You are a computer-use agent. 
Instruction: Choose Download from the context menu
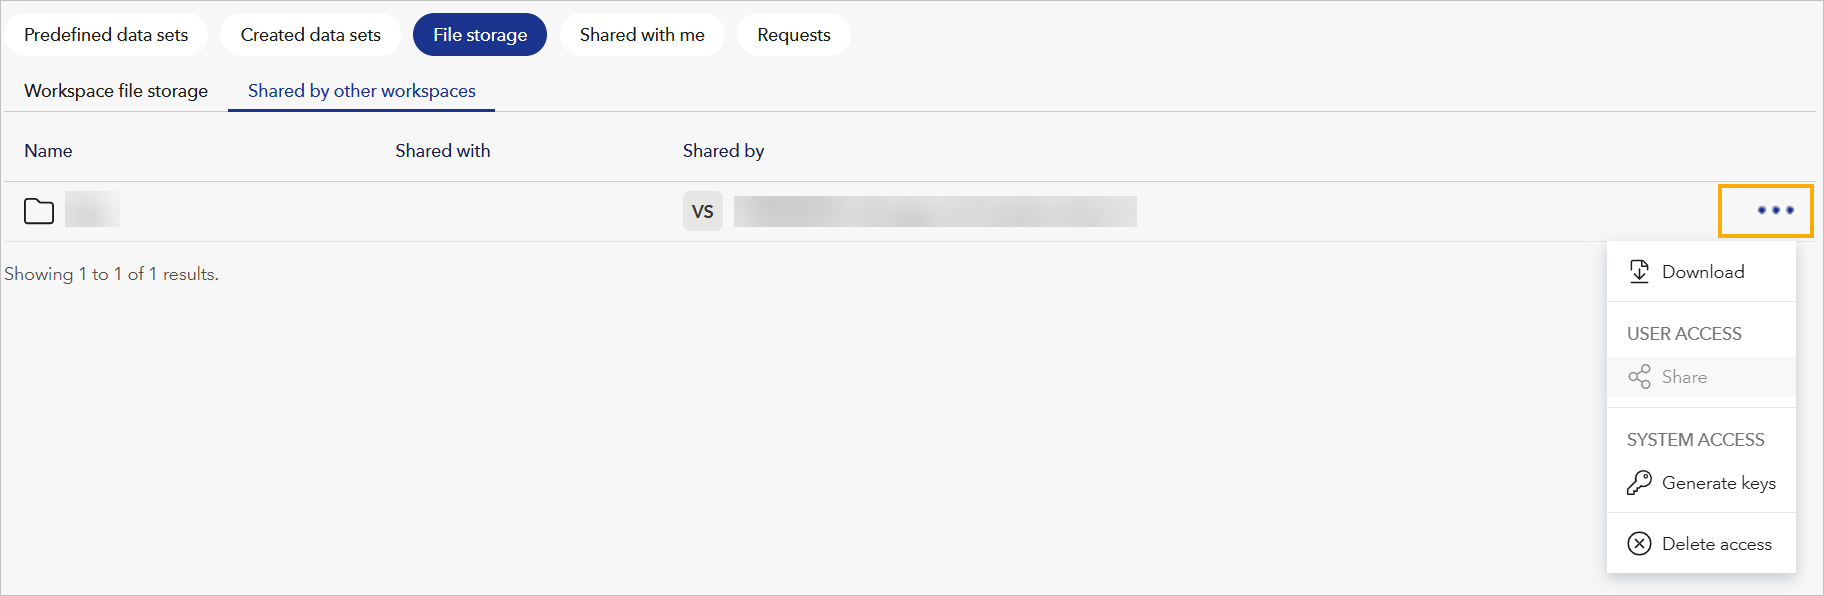pyautogui.click(x=1703, y=272)
